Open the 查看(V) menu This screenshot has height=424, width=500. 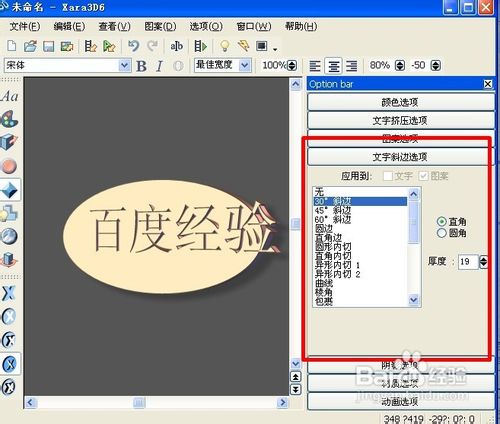tap(114, 27)
